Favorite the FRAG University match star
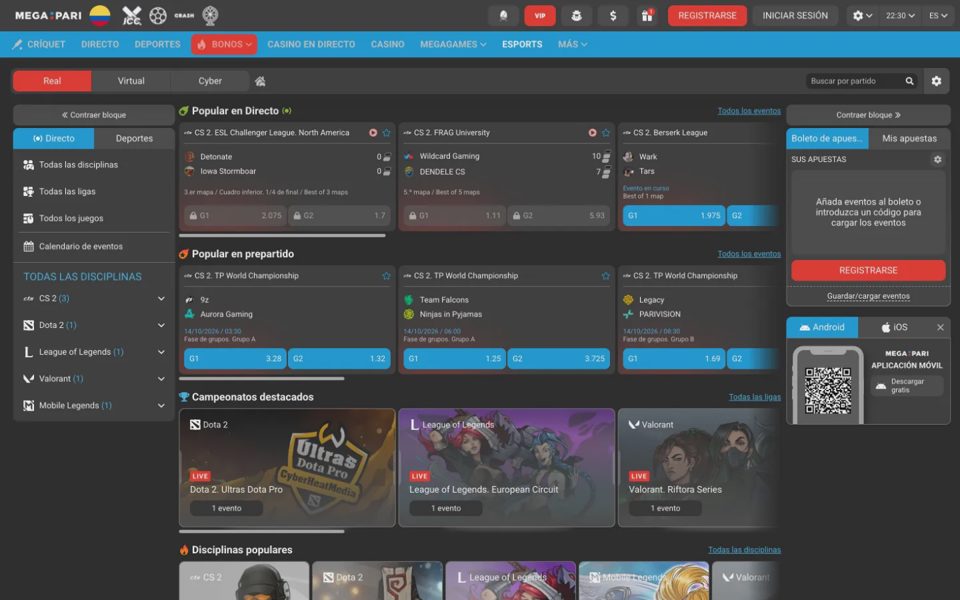 (x=606, y=133)
